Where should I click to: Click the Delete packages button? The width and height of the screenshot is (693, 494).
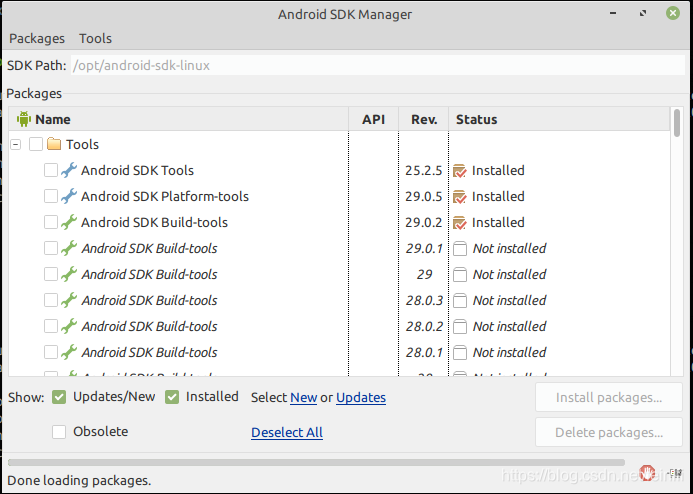coord(609,433)
